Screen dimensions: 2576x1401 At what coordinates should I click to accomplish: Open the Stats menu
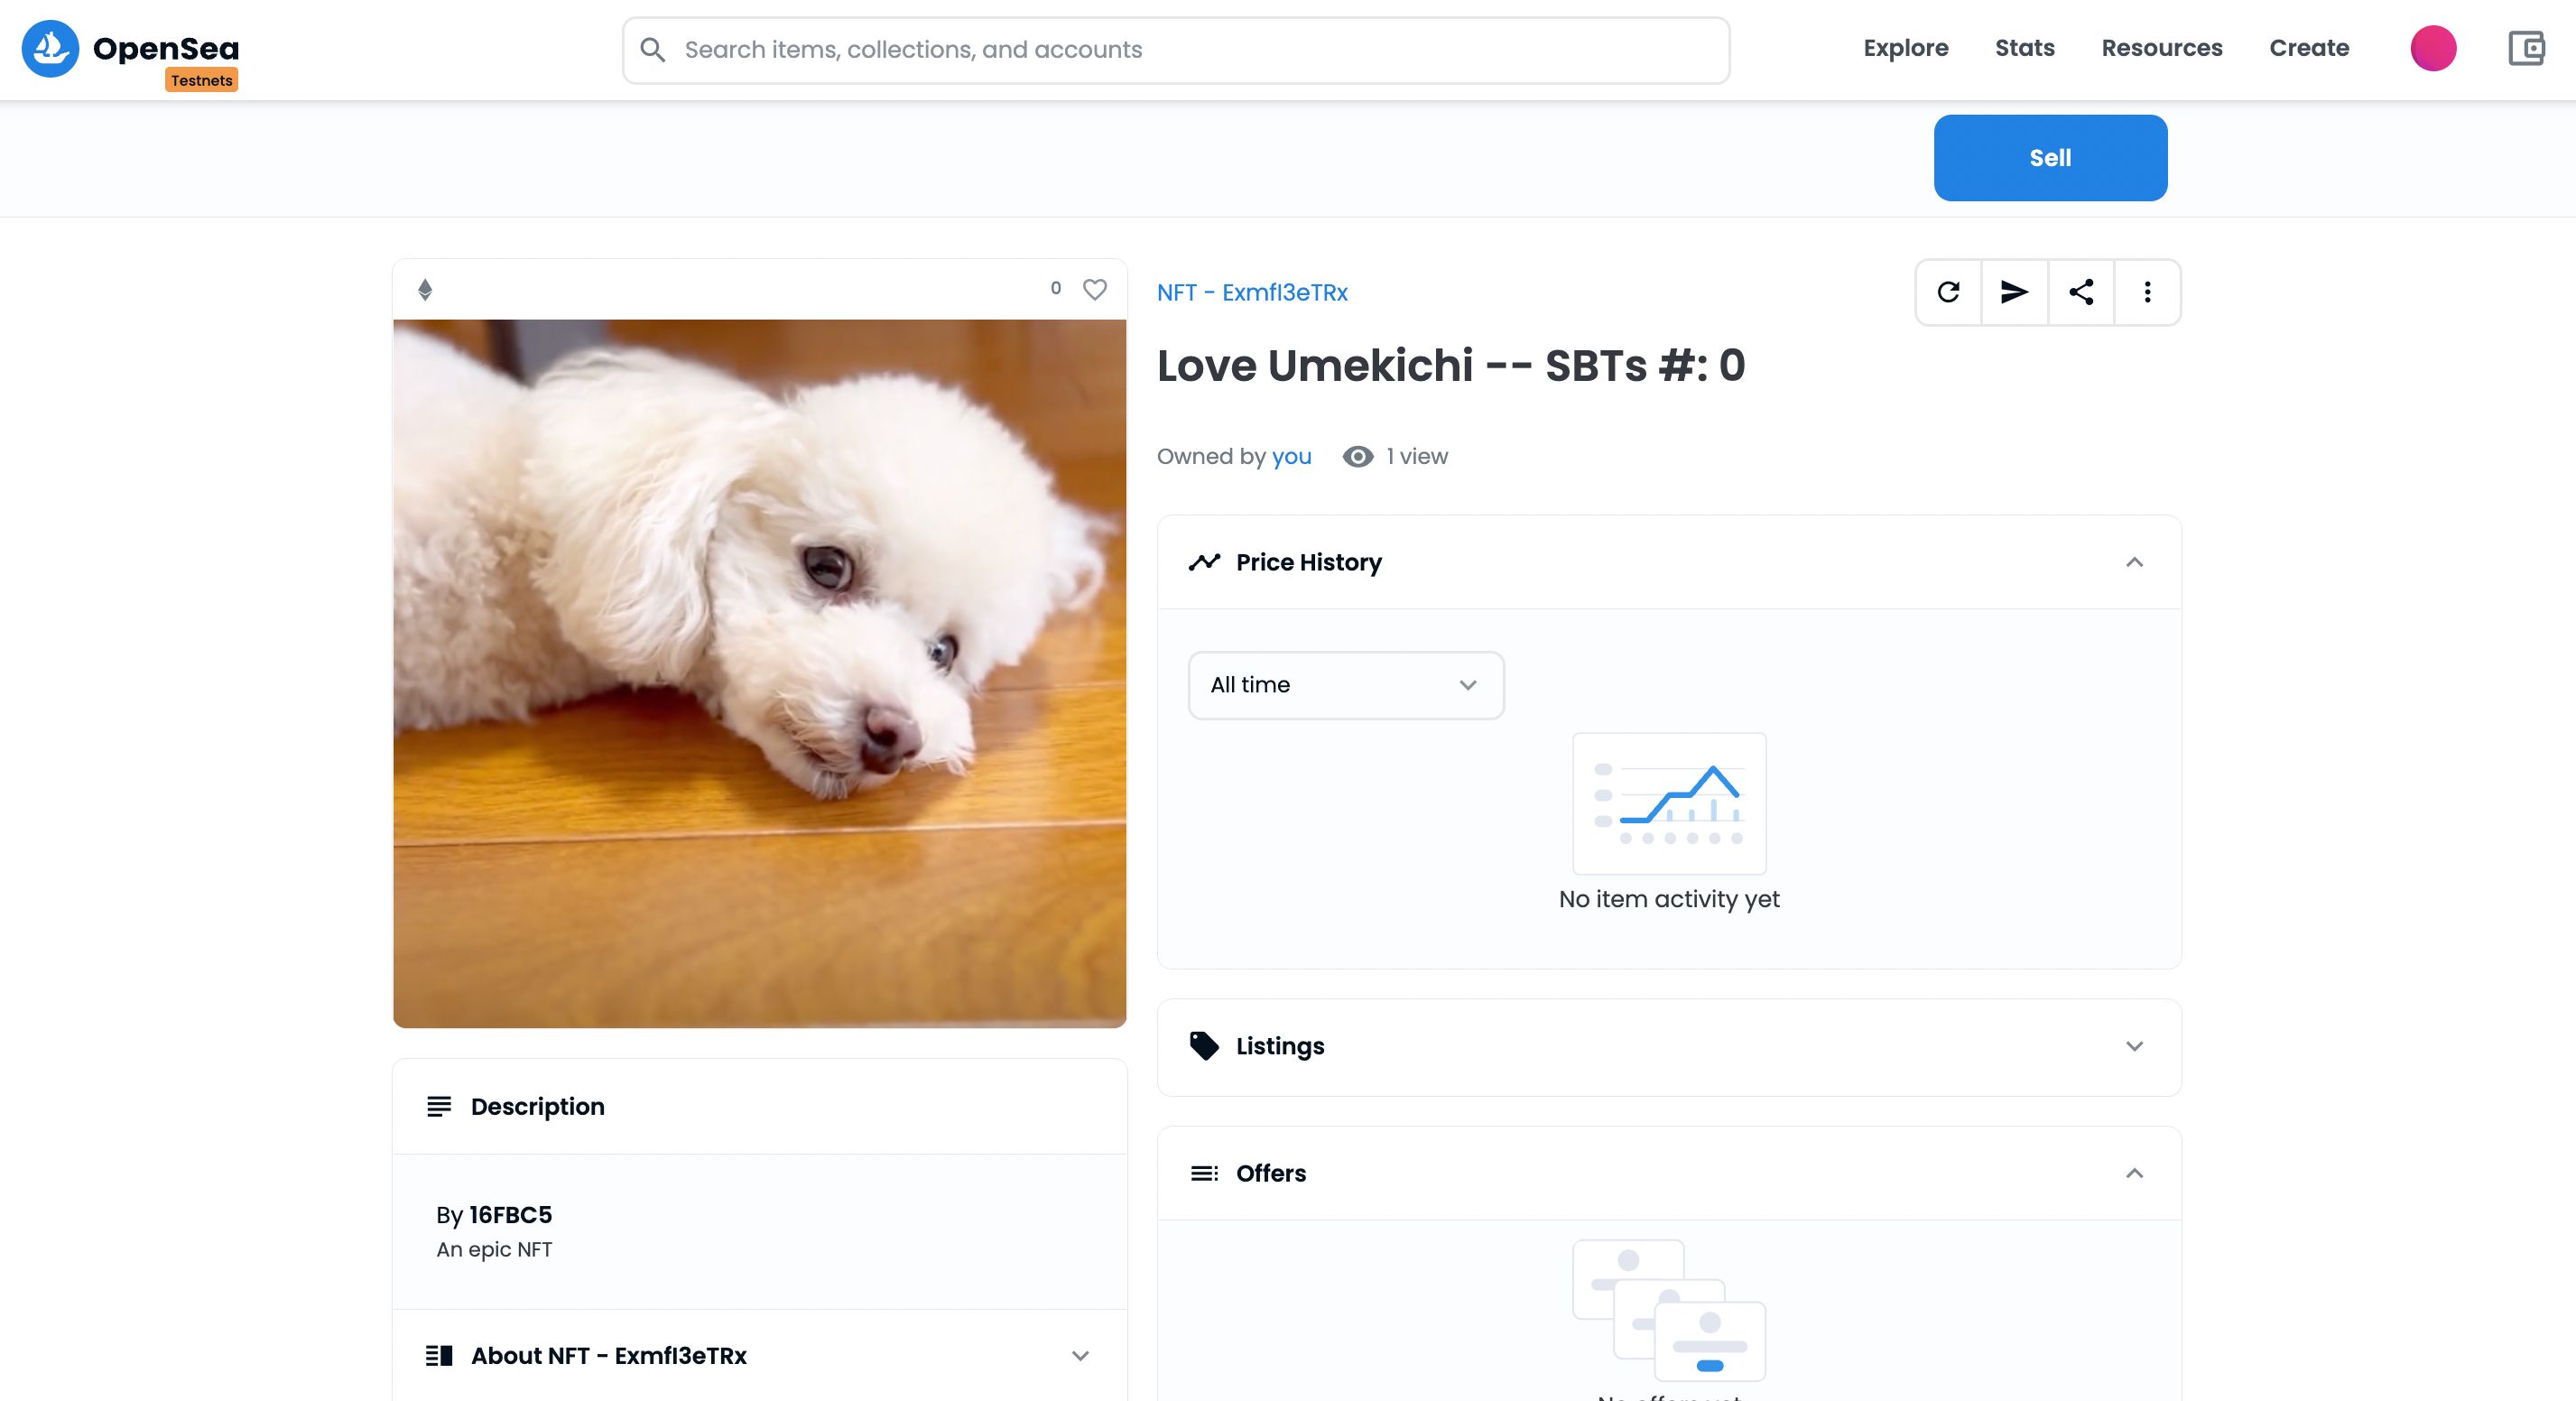coord(2025,48)
